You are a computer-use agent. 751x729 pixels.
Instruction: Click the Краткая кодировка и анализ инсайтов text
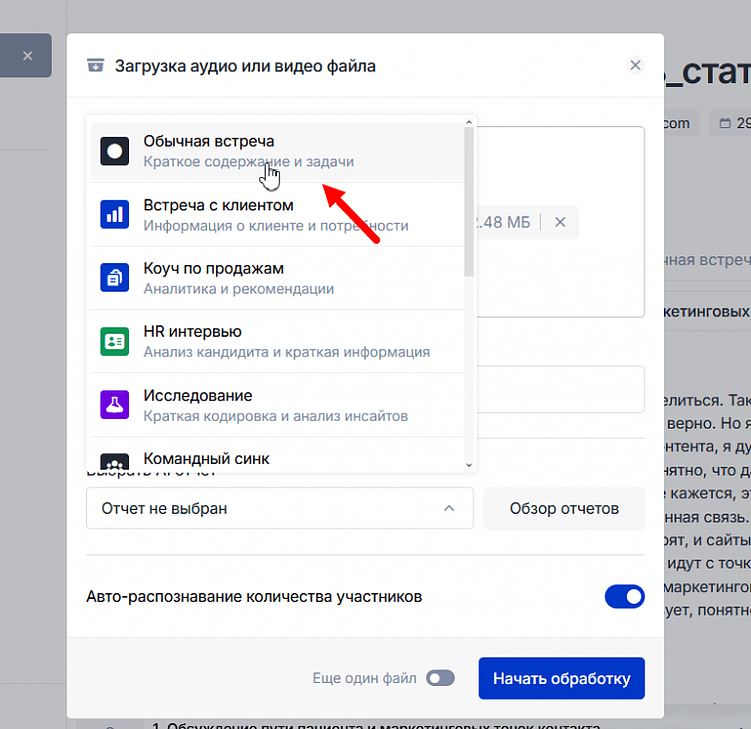click(275, 416)
